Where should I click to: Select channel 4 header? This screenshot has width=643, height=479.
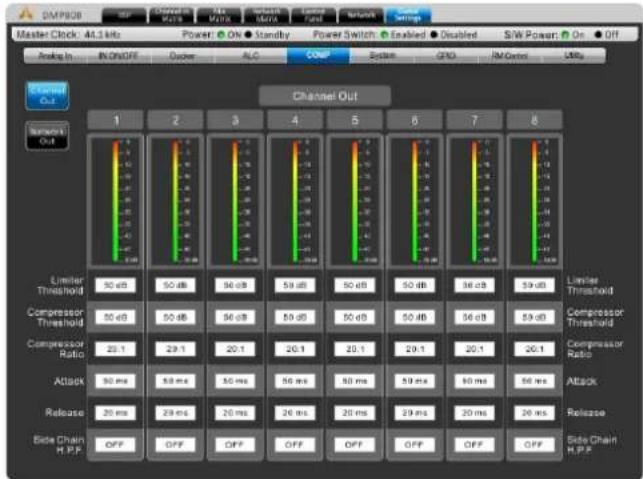pos(295,120)
